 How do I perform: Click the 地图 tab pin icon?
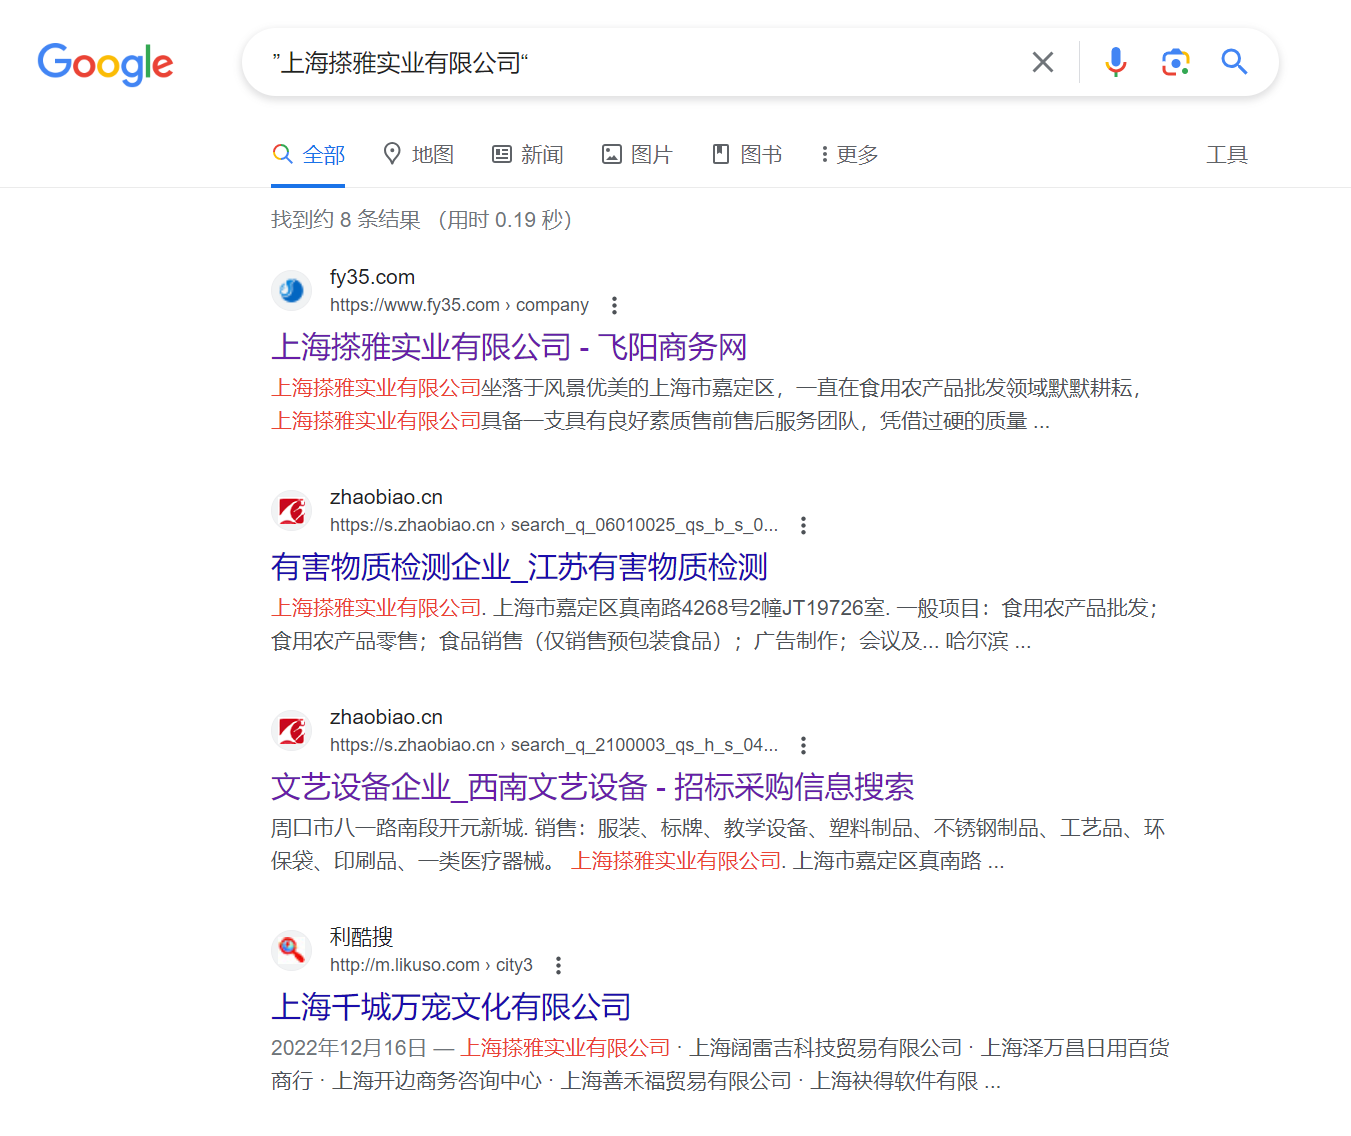pyautogui.click(x=392, y=154)
